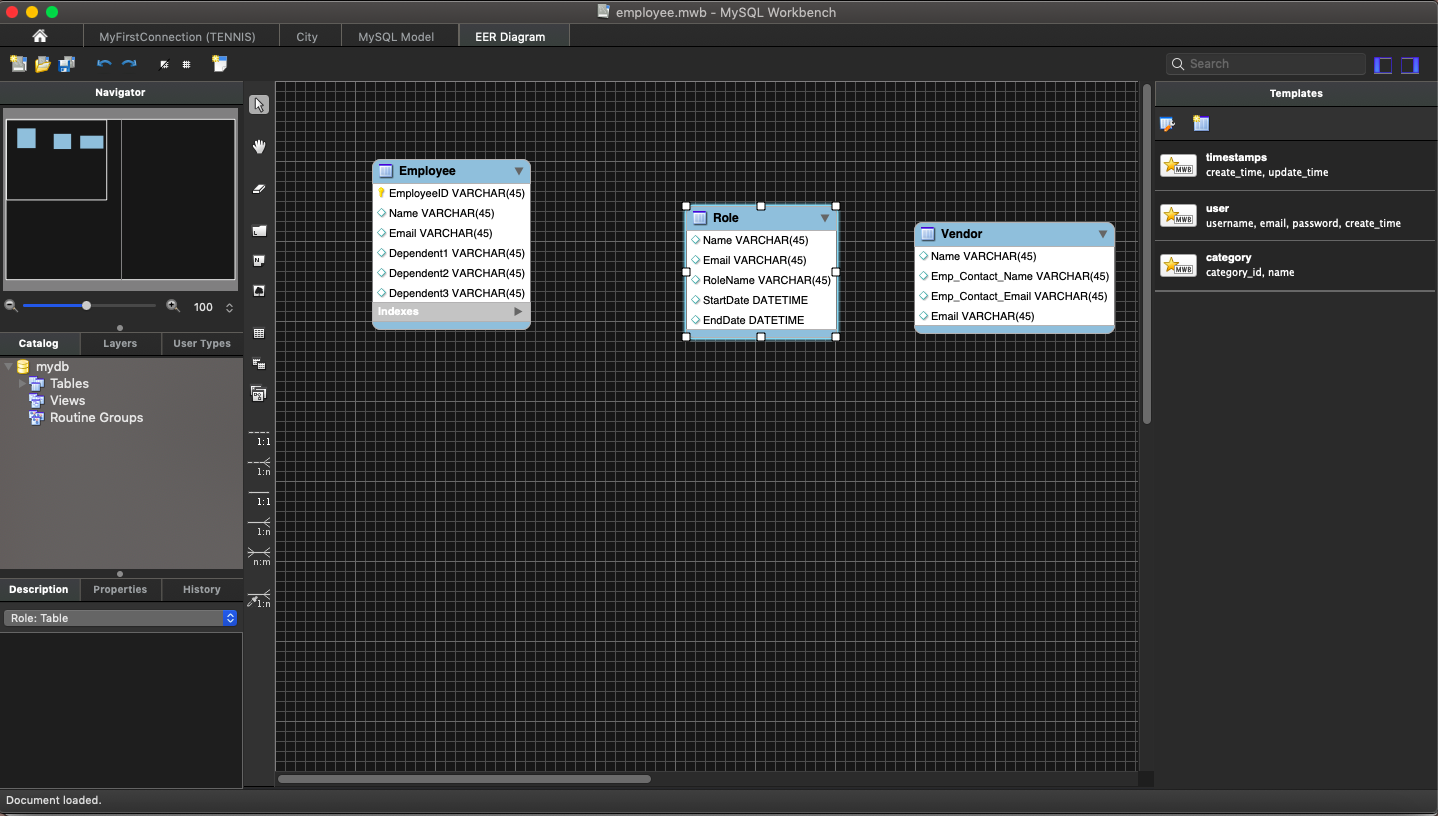
Task: Choose 1:1 non-identifying relationship tool
Action: [x=259, y=437]
